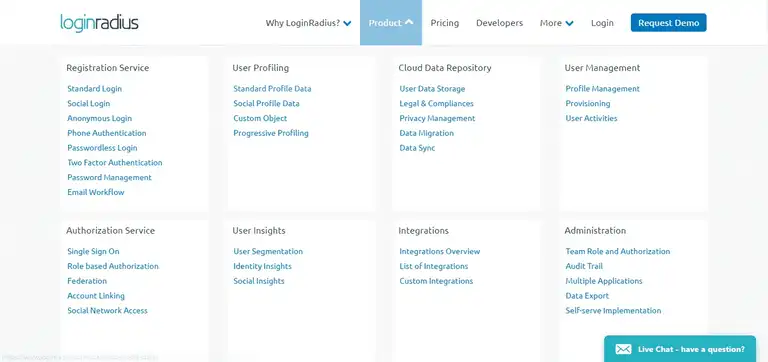The width and height of the screenshot is (768, 362).
Task: Open Social Insights
Action: click(x=259, y=281)
